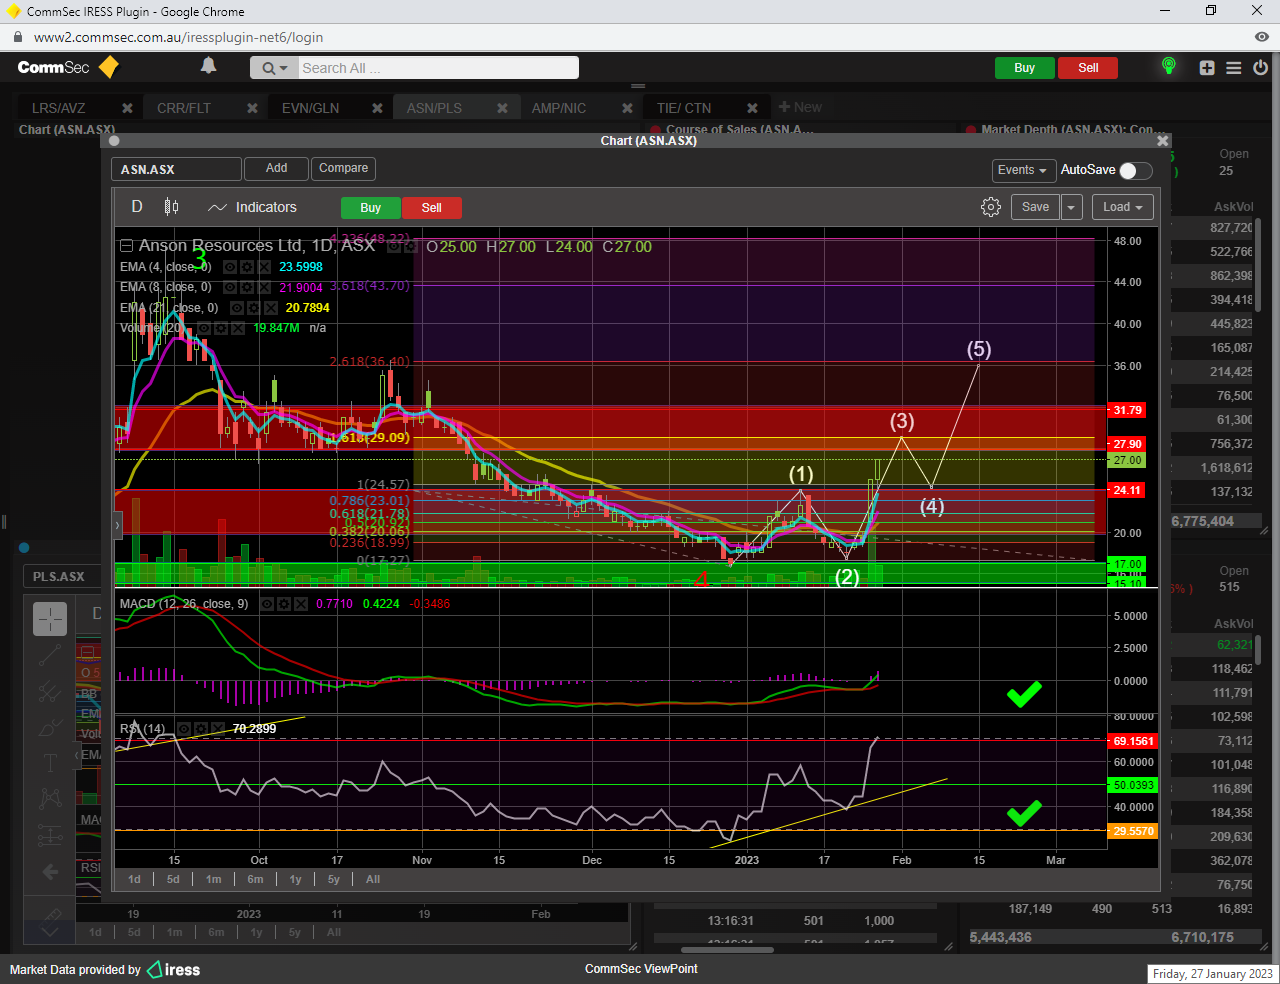Select the crosshair tool in PLS chart sidebar
Viewport: 1280px width, 984px height.
[50, 619]
